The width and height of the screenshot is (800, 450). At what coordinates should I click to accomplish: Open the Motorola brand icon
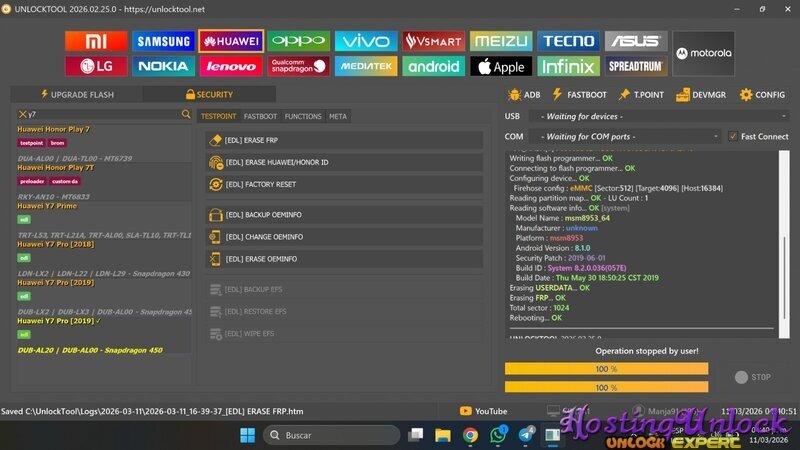(x=703, y=53)
